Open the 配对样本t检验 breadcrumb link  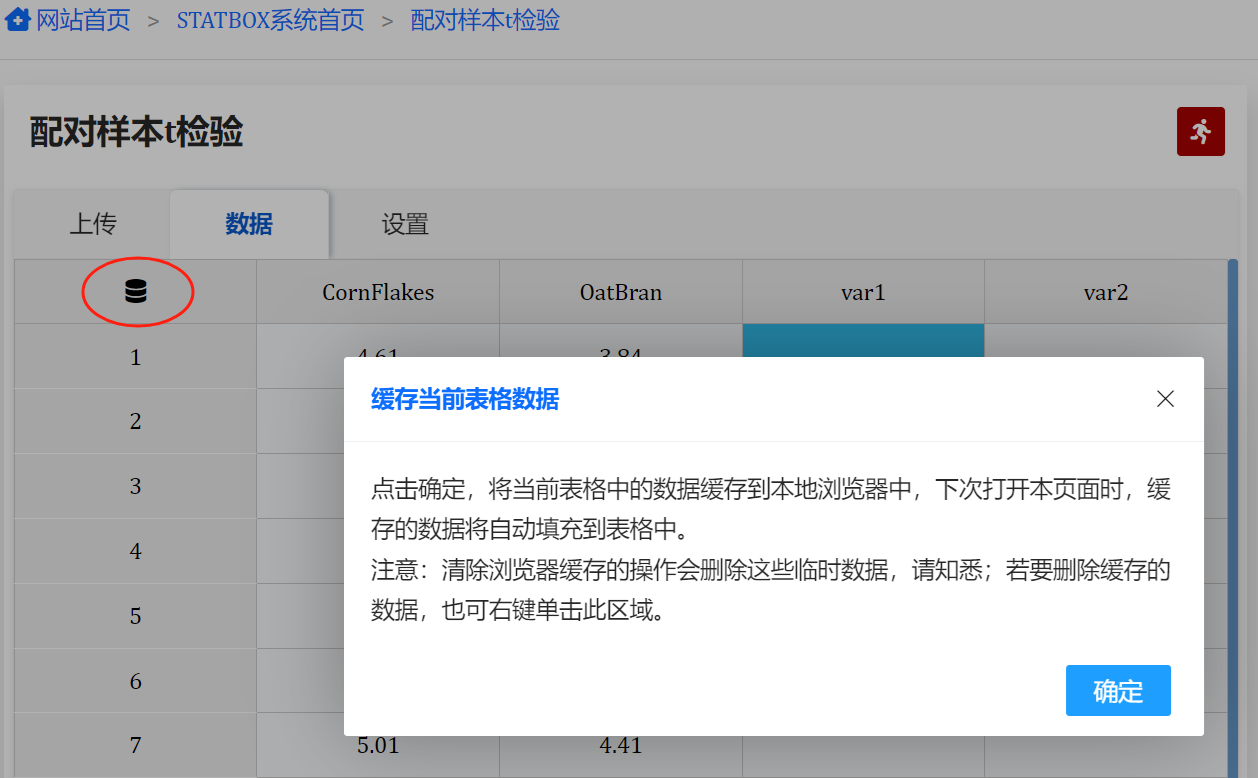click(x=485, y=20)
